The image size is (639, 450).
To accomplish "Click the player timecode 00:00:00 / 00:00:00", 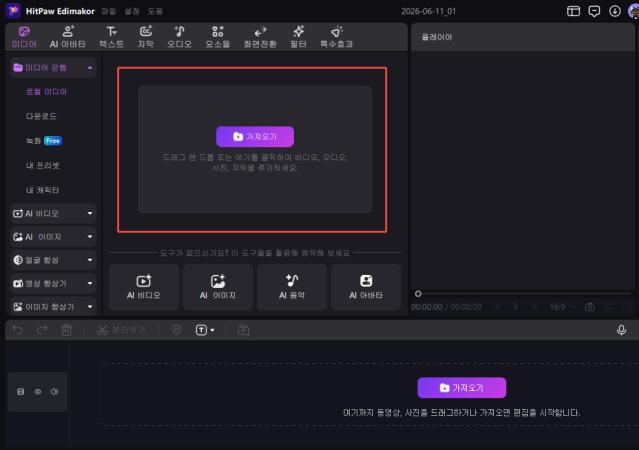I will point(446,307).
